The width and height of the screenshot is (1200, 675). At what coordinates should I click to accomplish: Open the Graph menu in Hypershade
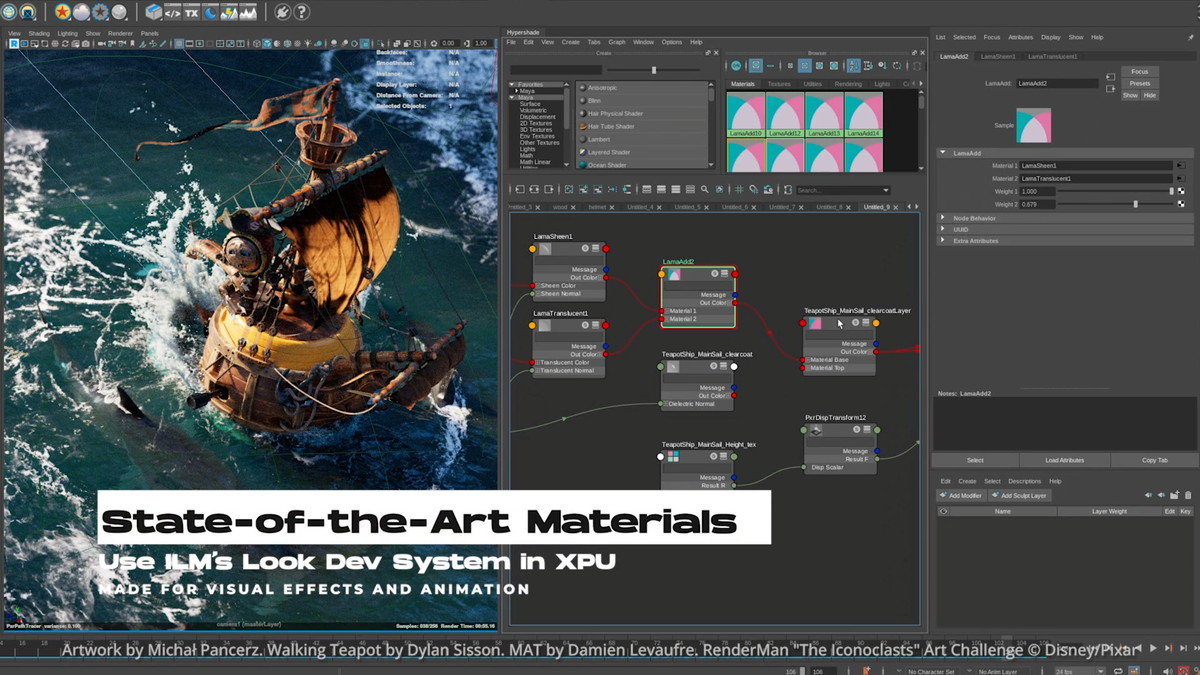click(617, 42)
